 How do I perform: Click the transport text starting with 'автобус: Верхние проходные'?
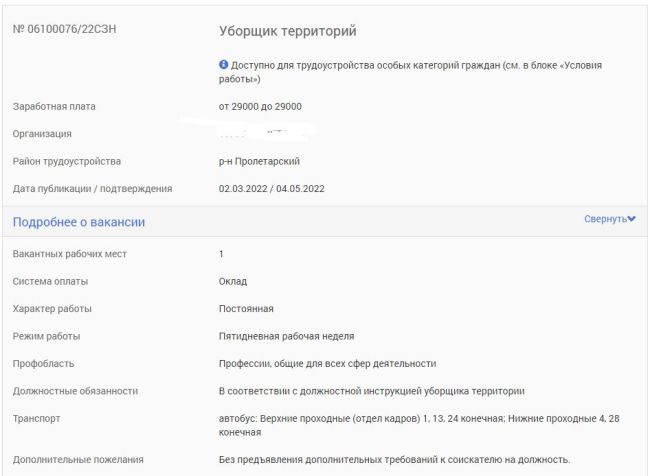pyautogui.click(x=419, y=425)
